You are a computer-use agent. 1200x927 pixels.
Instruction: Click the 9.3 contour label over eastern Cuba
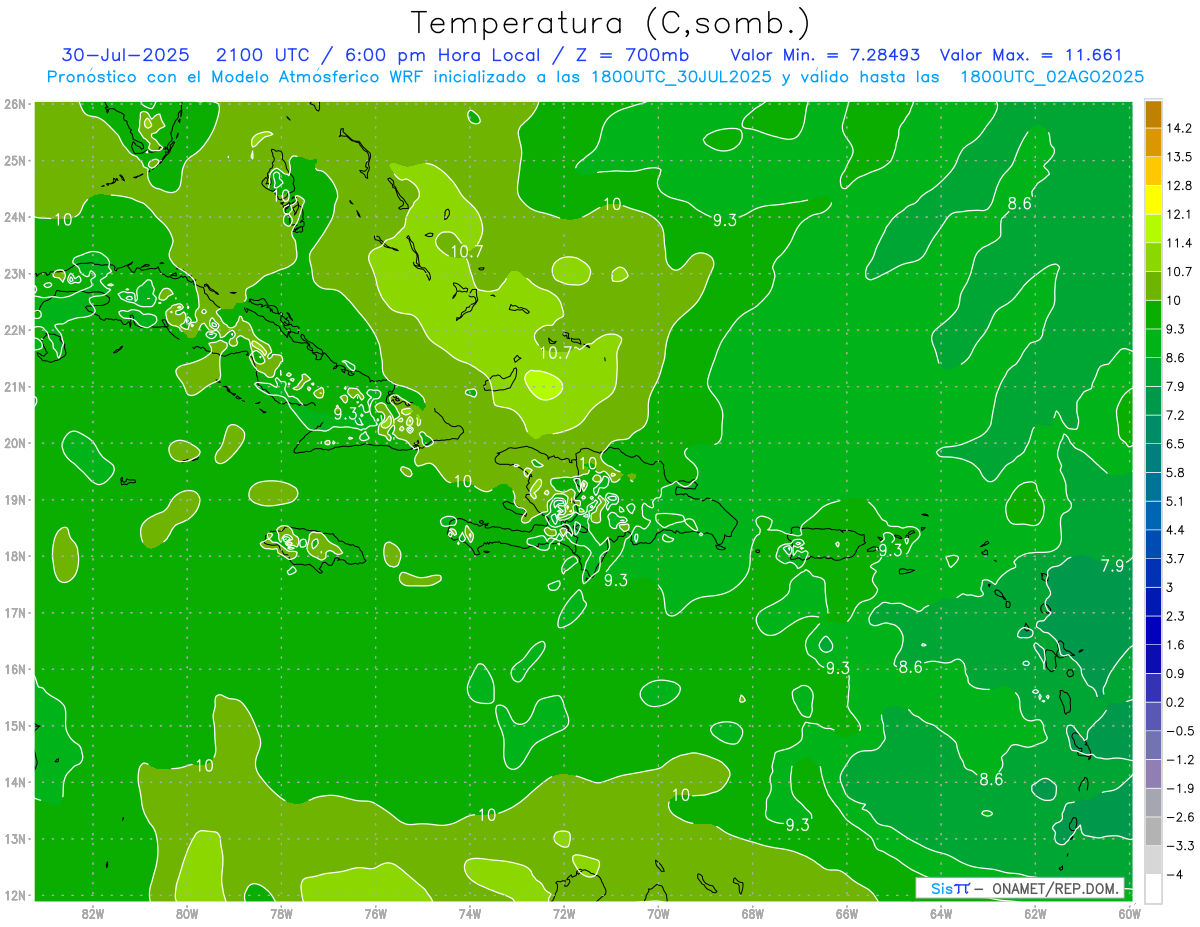click(346, 412)
